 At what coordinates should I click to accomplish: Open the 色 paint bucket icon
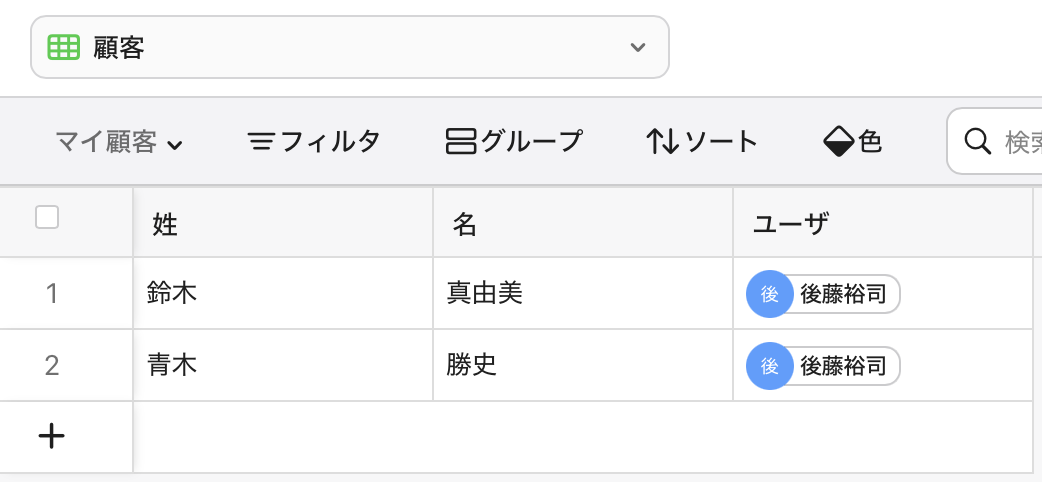839,142
